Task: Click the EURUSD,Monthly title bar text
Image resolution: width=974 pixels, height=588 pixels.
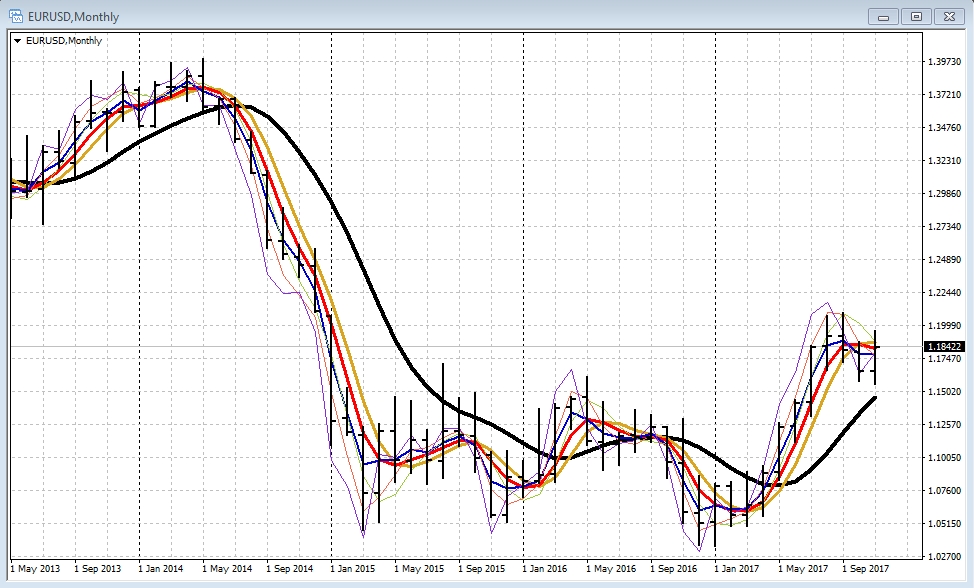Action: click(73, 17)
